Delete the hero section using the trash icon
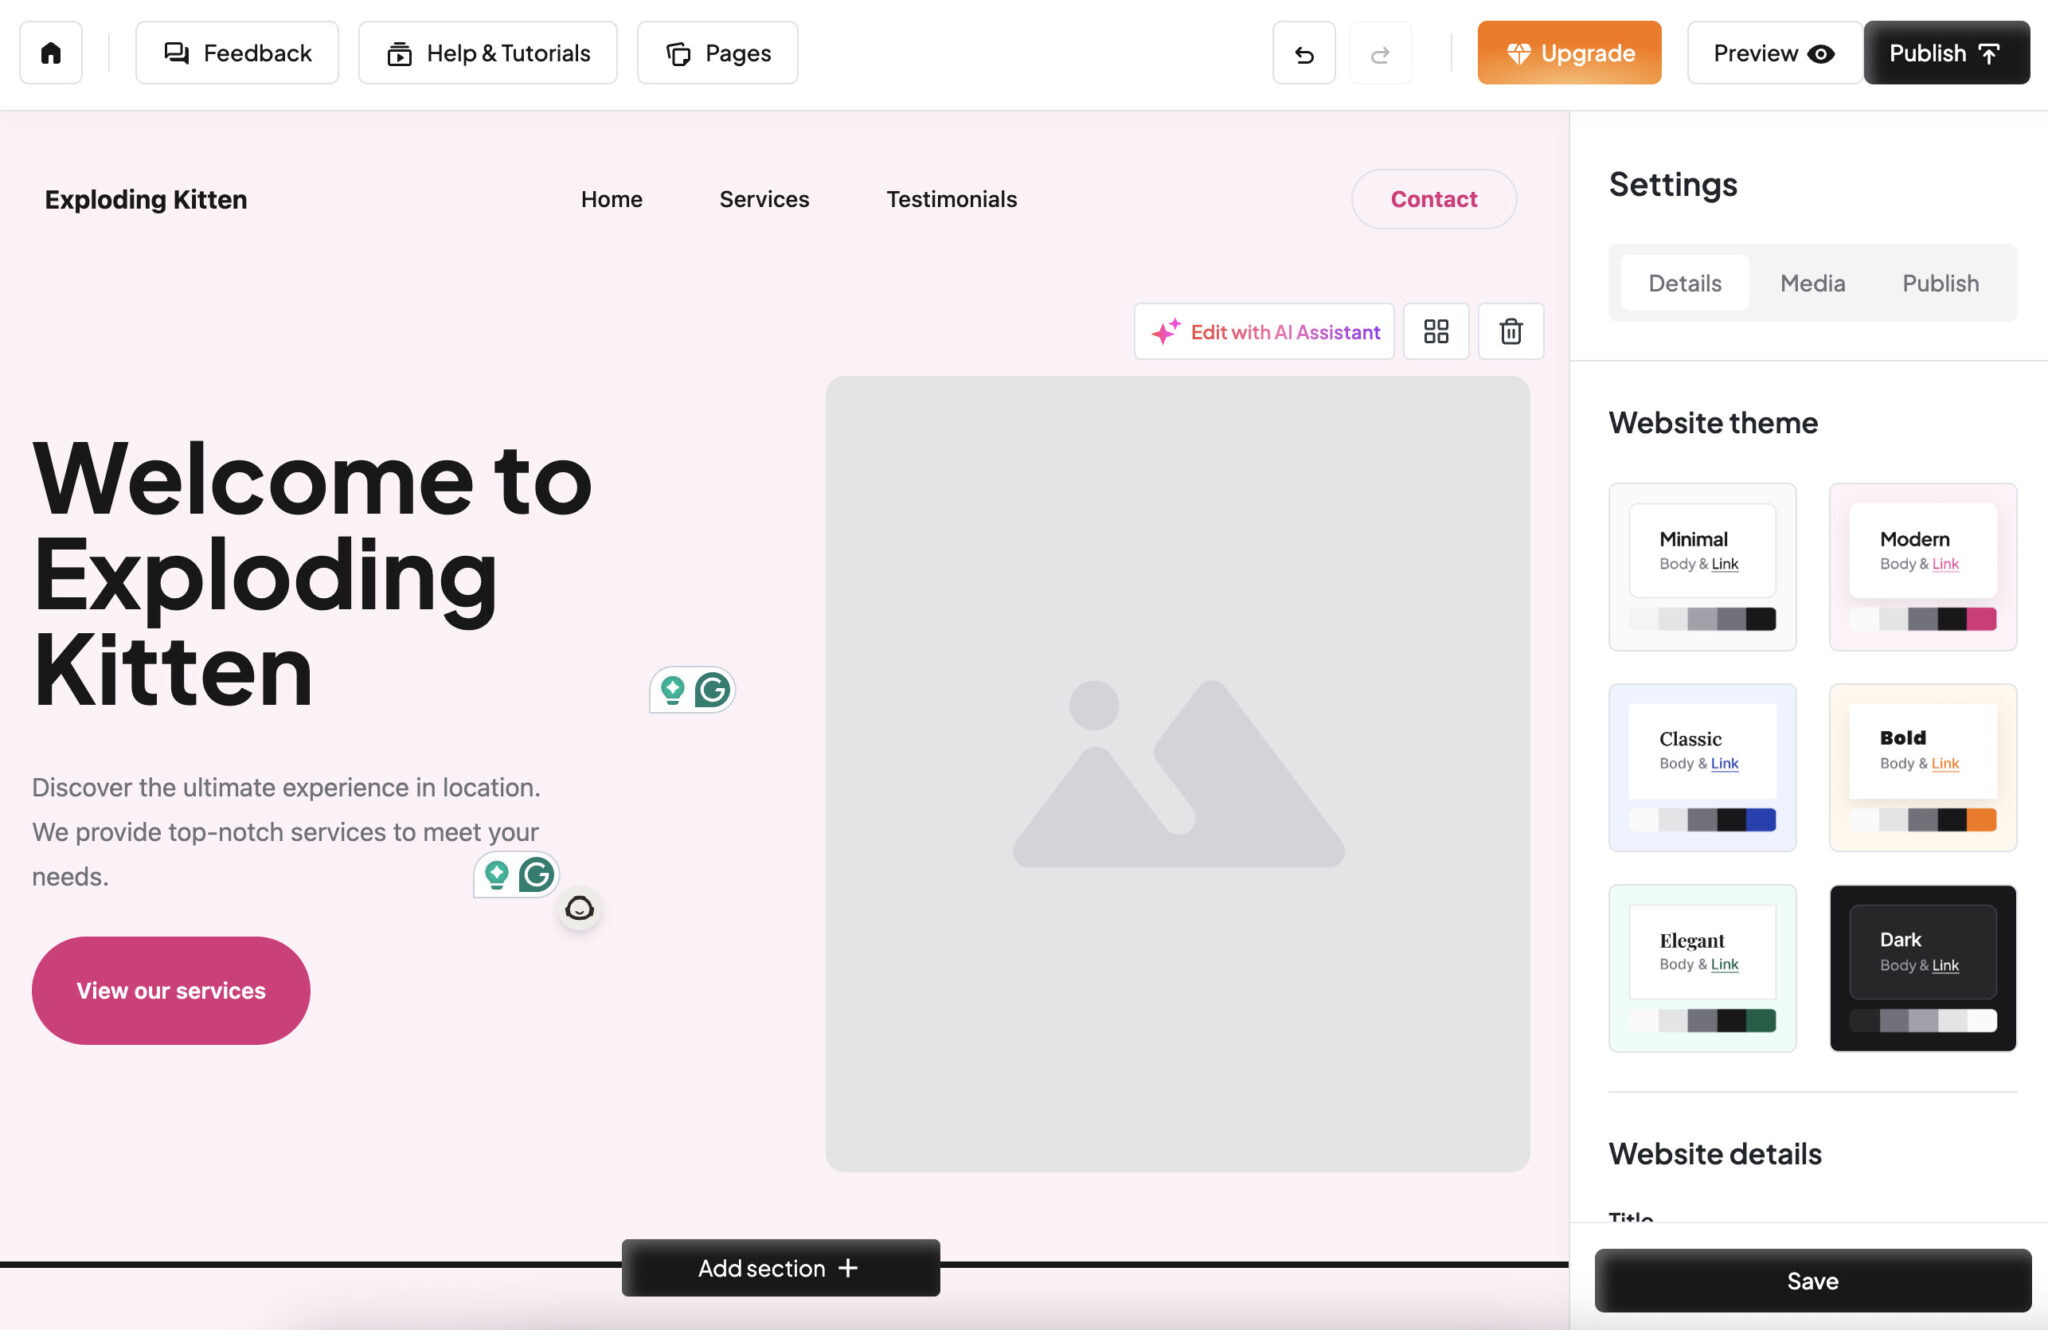Image resolution: width=2048 pixels, height=1330 pixels. [1510, 331]
